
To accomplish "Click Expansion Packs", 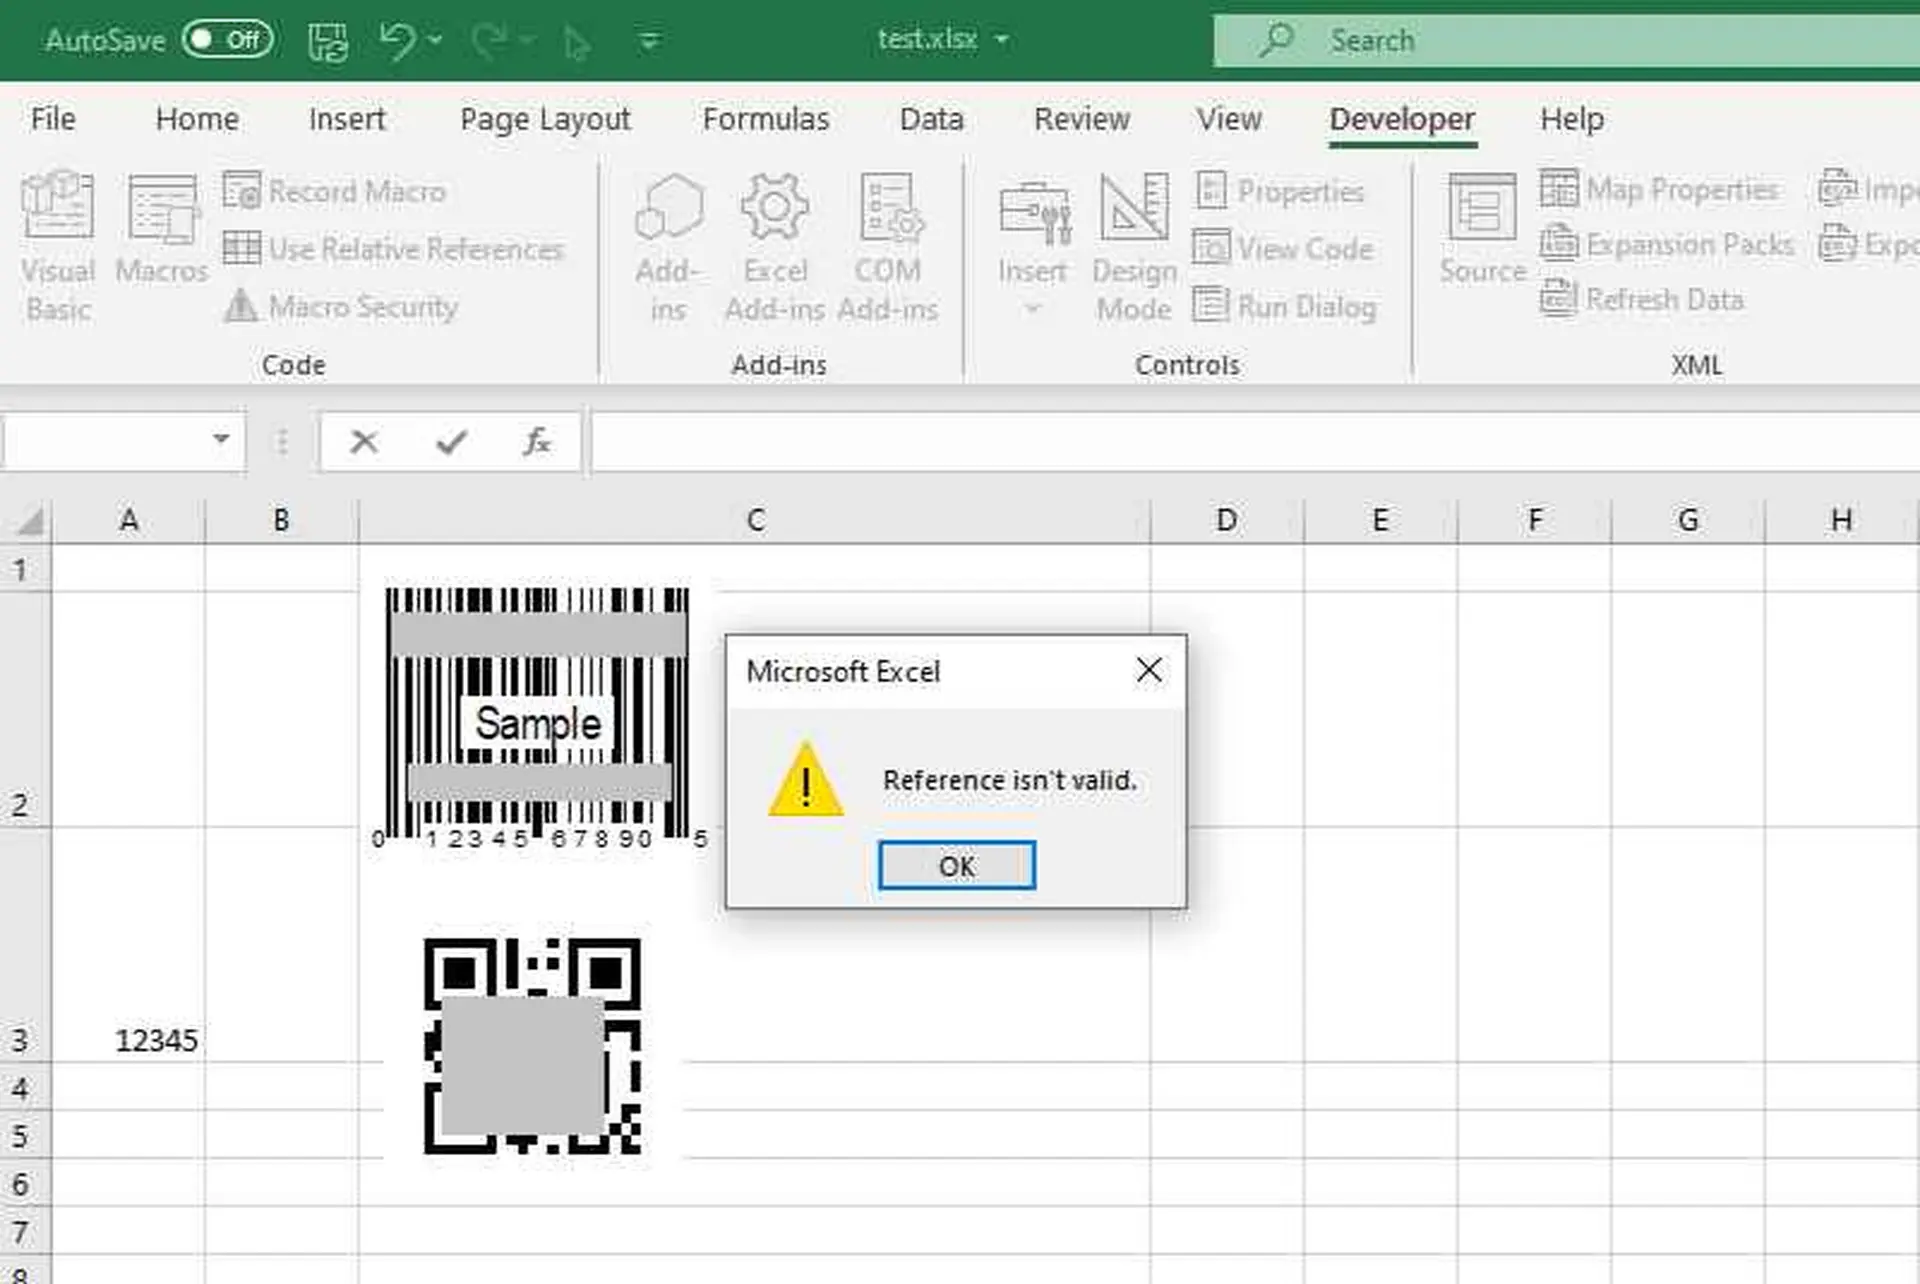I will tap(1666, 244).
